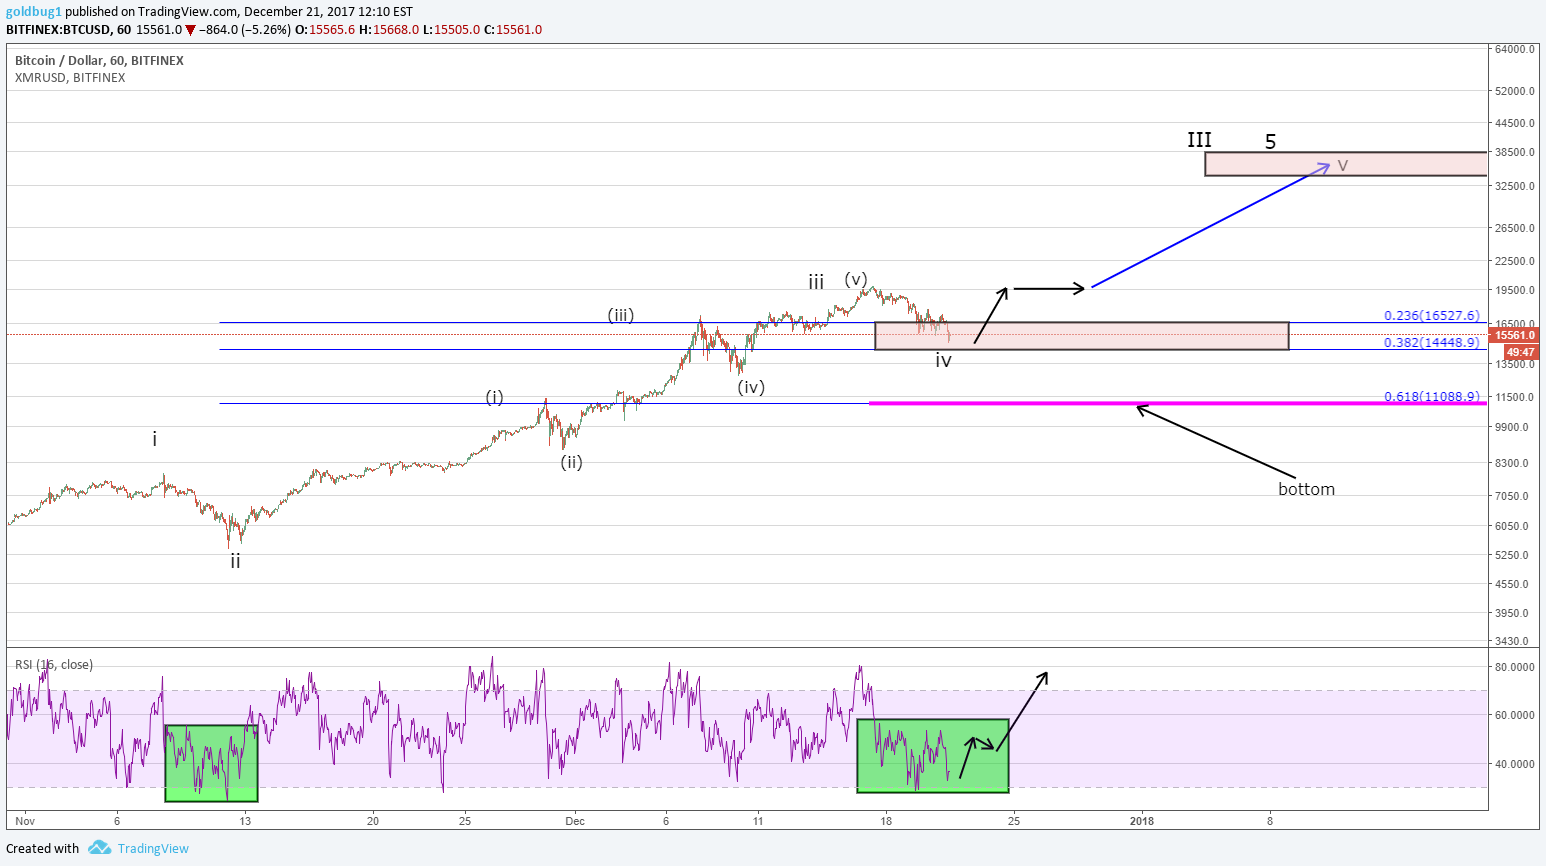This screenshot has width=1546, height=866.
Task: Select the 0.618(11088.9) Fibonacci label
Action: [1431, 397]
